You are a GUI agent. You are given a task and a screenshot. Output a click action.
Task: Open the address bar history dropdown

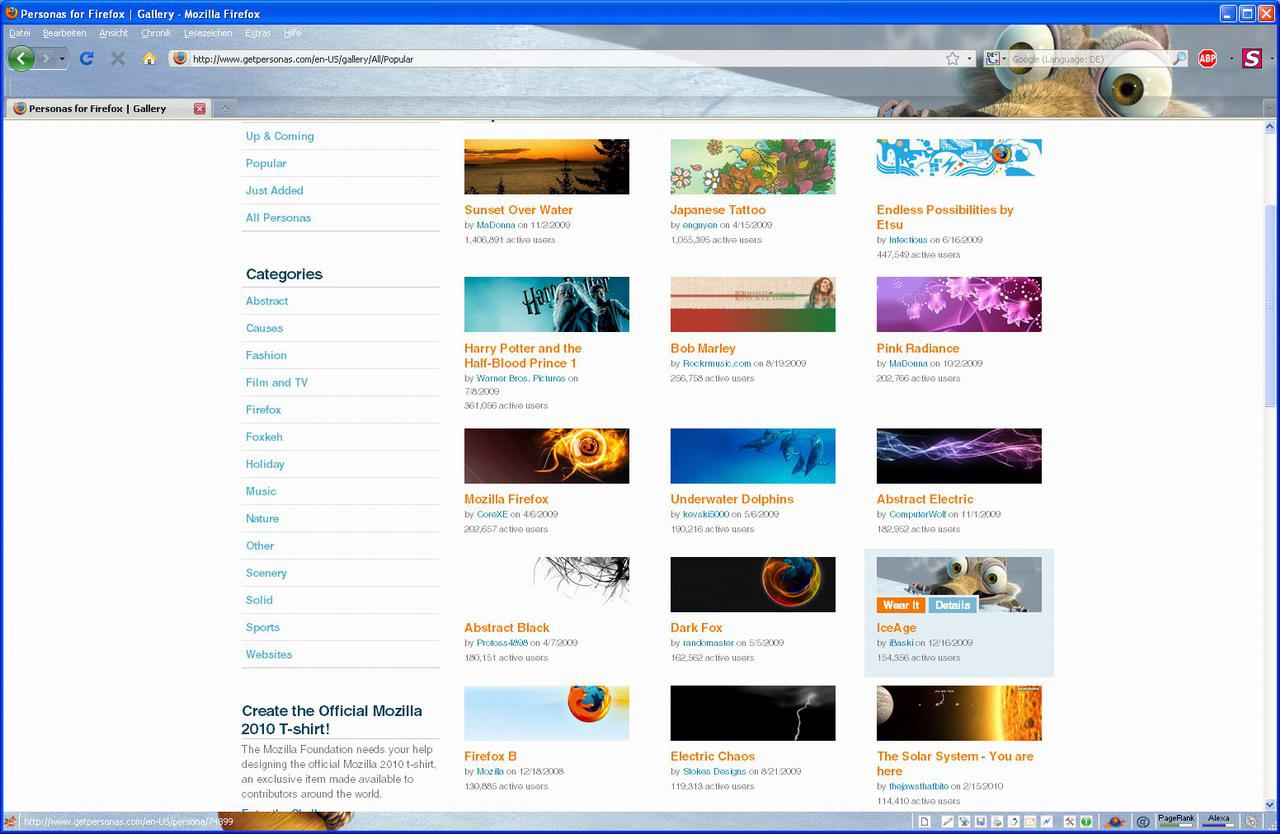point(969,59)
